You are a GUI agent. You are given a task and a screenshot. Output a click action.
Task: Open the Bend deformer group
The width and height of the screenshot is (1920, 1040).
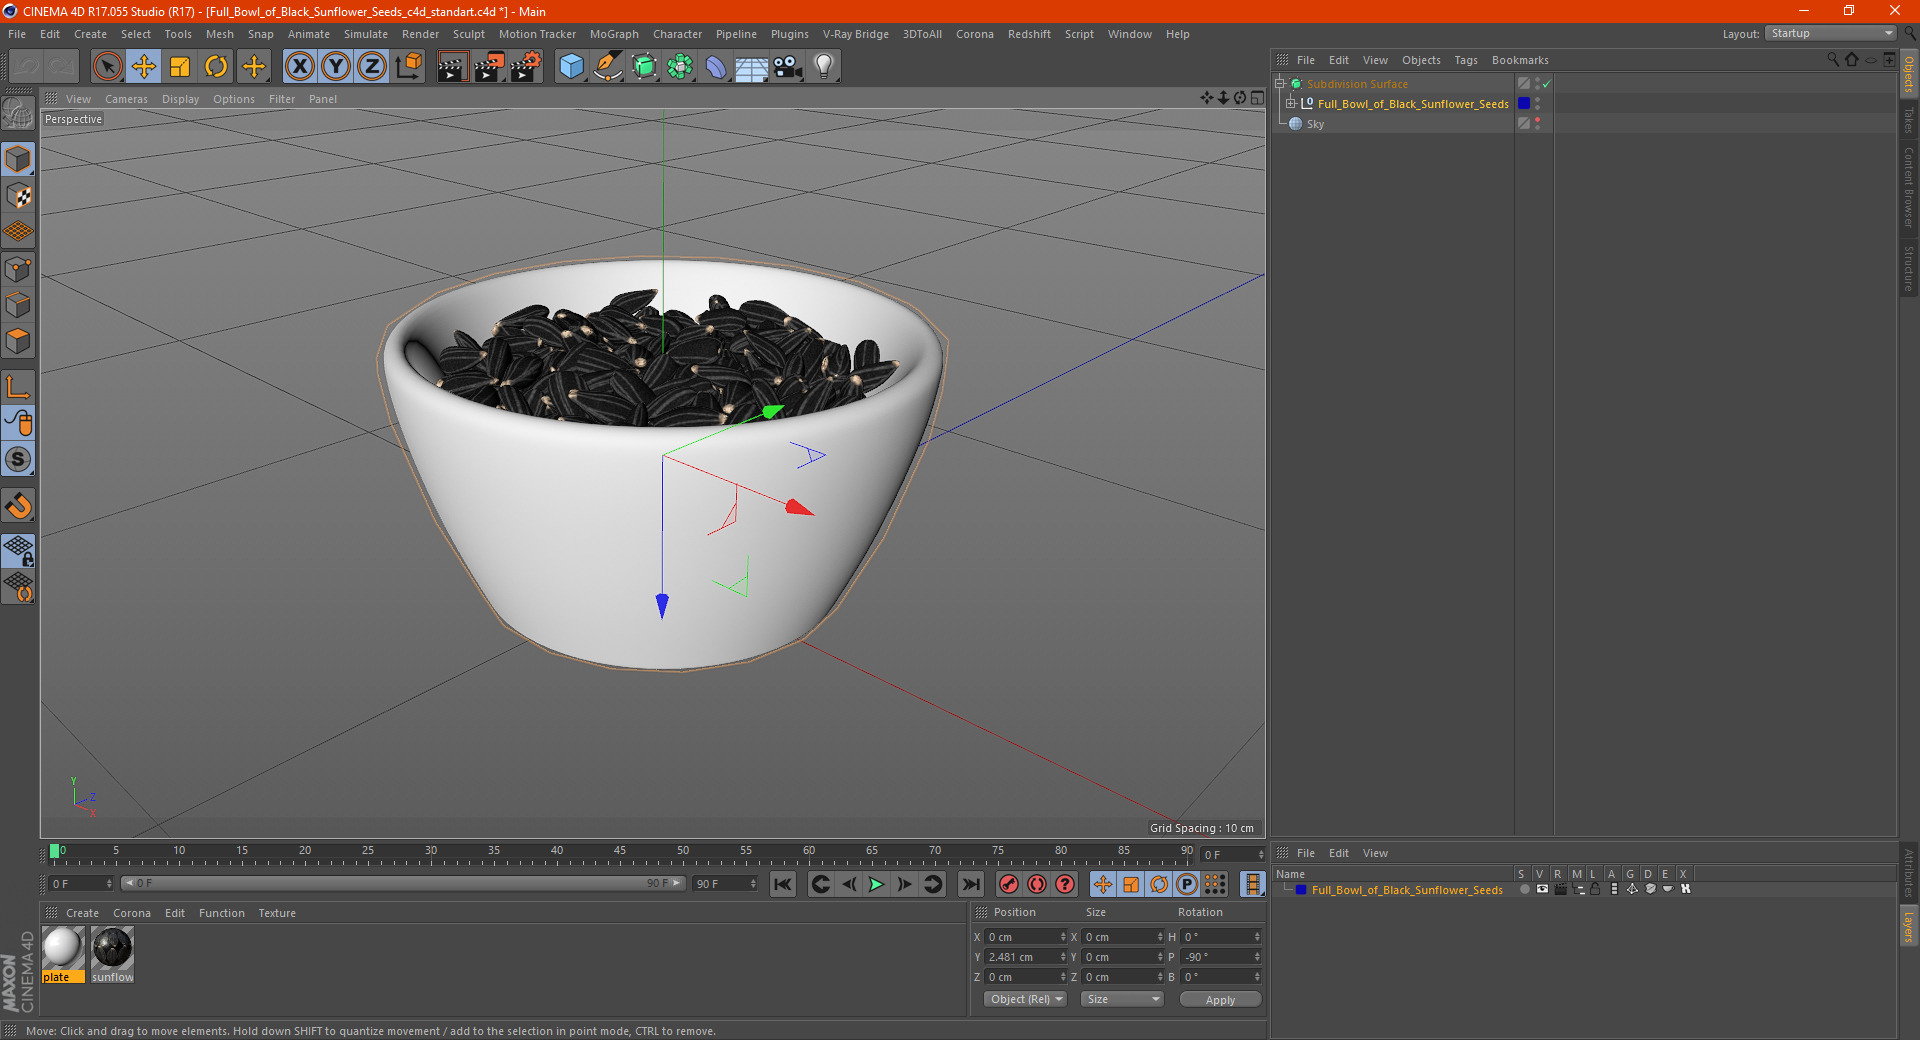tap(716, 67)
